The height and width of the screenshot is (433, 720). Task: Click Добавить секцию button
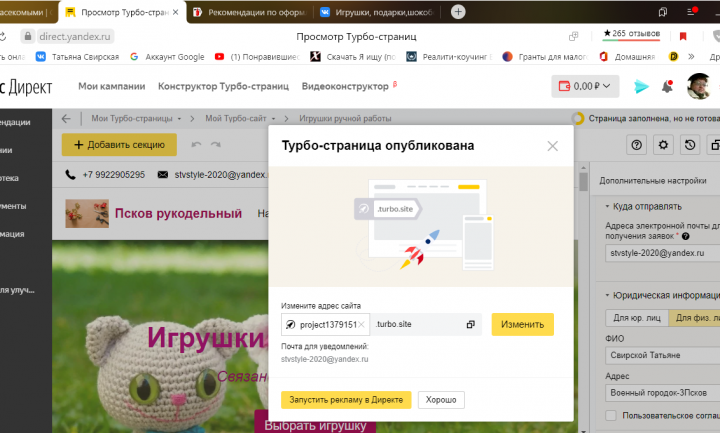[119, 145]
